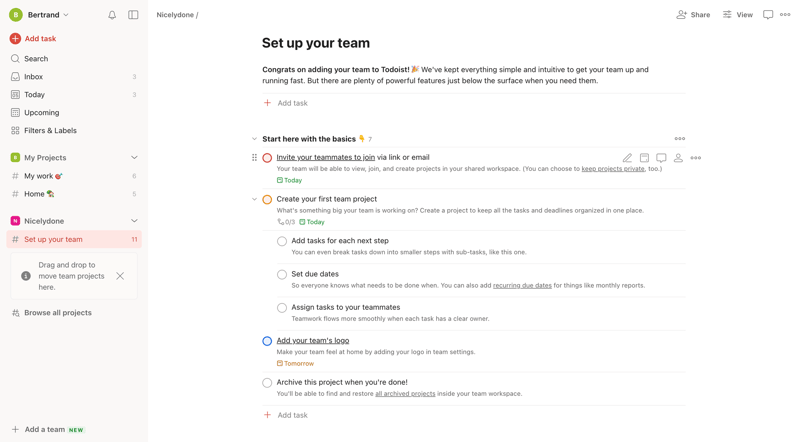The image size is (800, 442).
Task: Click the info icon in the hint box
Action: click(x=26, y=276)
